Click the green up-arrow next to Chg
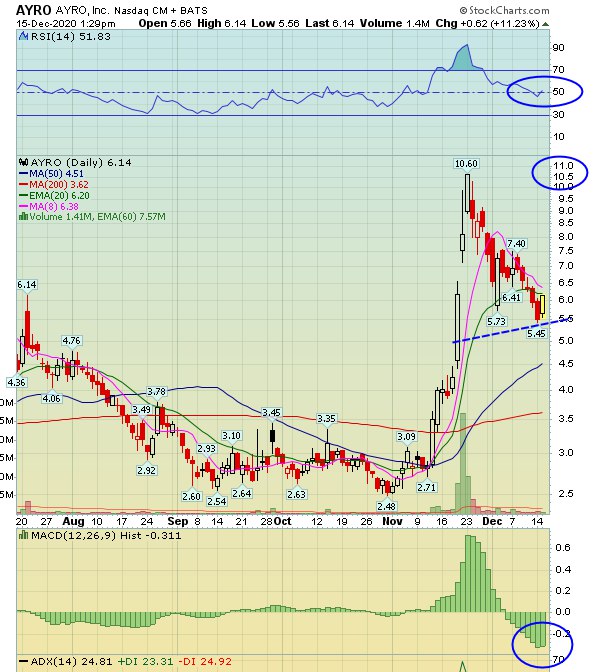 pyautogui.click(x=545, y=24)
